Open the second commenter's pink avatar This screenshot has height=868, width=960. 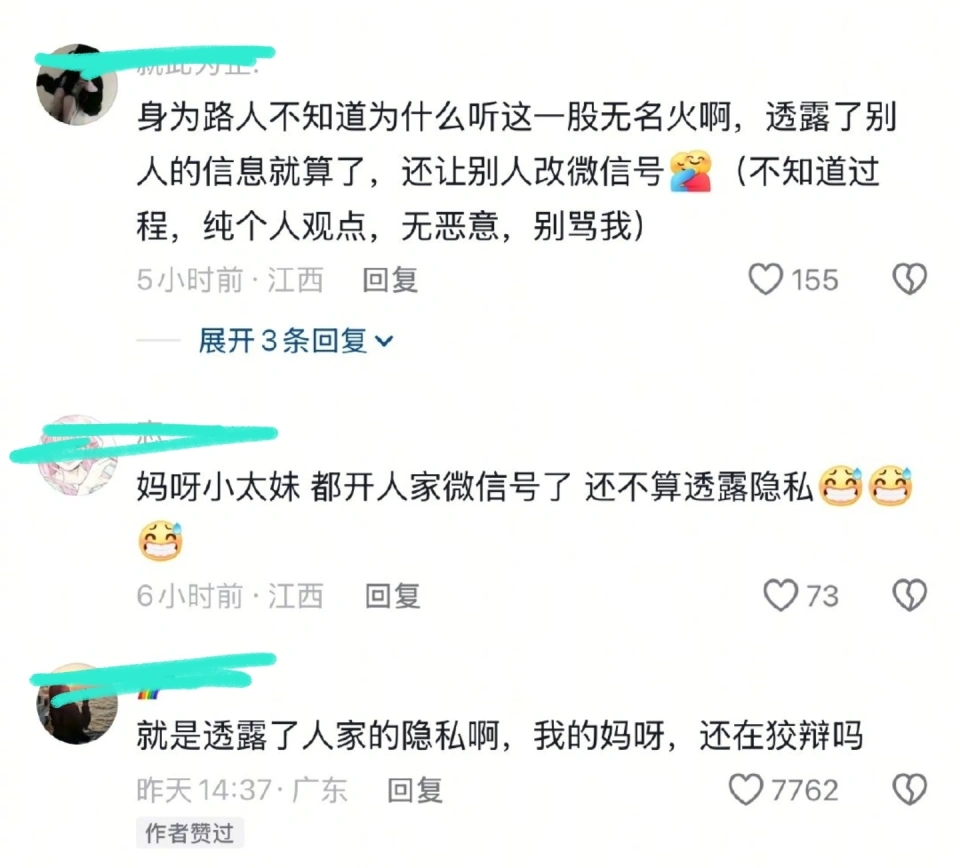77,454
